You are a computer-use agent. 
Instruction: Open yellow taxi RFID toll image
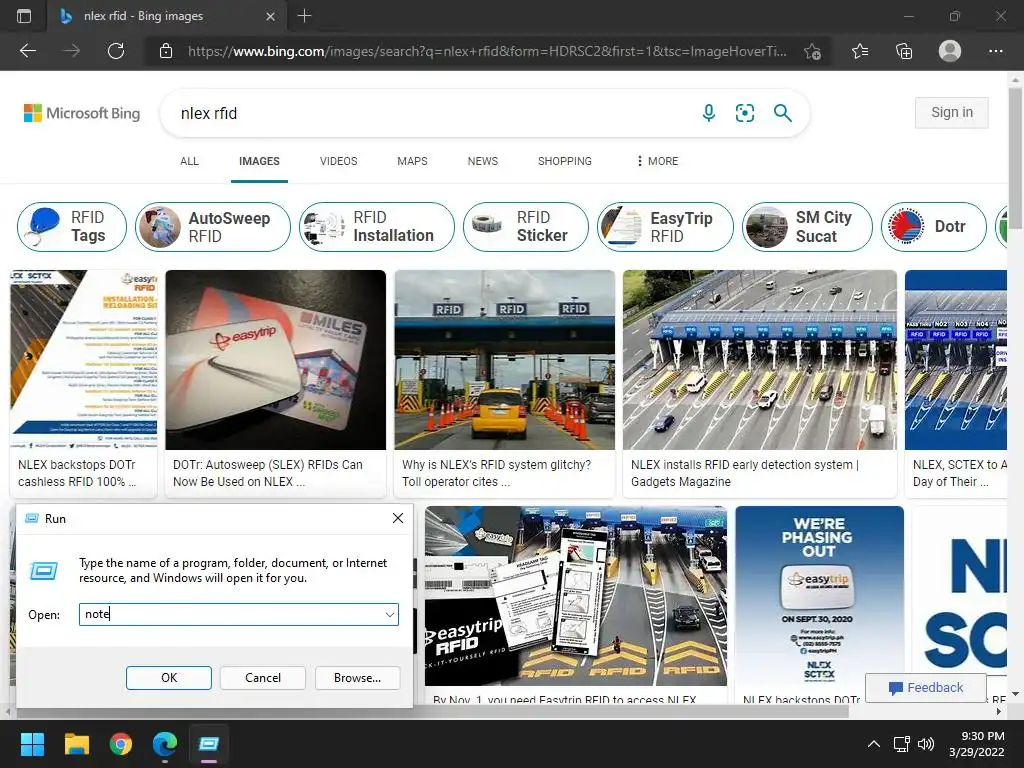pyautogui.click(x=505, y=360)
